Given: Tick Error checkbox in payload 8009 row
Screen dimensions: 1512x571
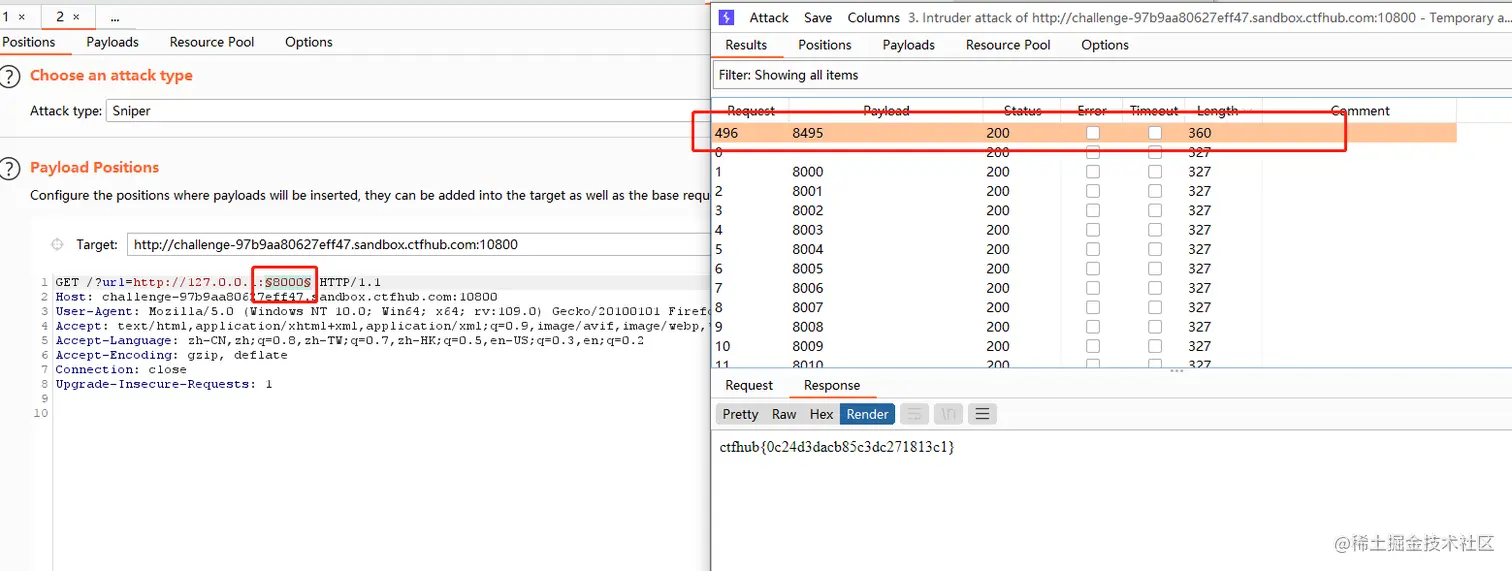Looking at the screenshot, I should 1093,346.
